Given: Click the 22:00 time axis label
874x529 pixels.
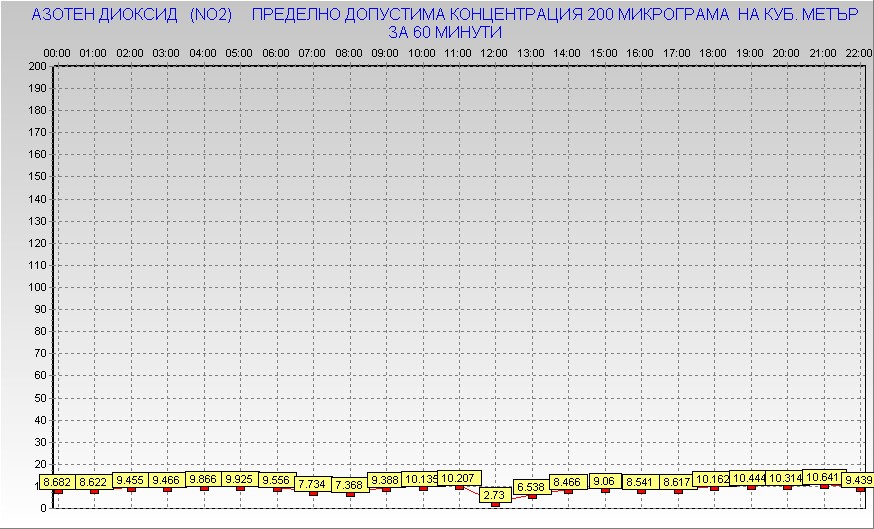Looking at the screenshot, I should [859, 52].
